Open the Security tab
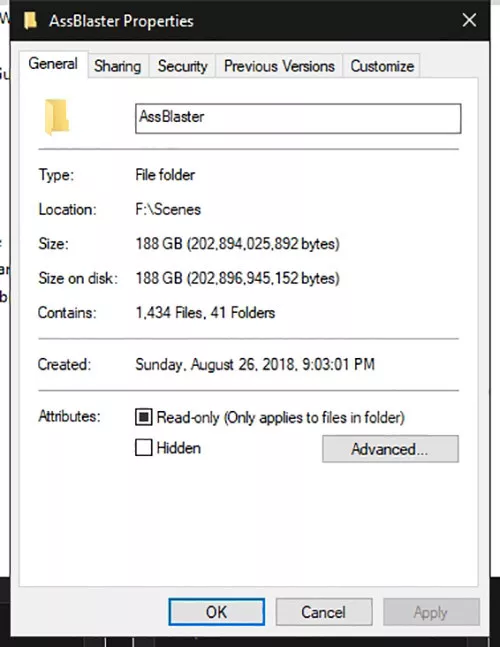The image size is (500, 647). click(x=182, y=66)
